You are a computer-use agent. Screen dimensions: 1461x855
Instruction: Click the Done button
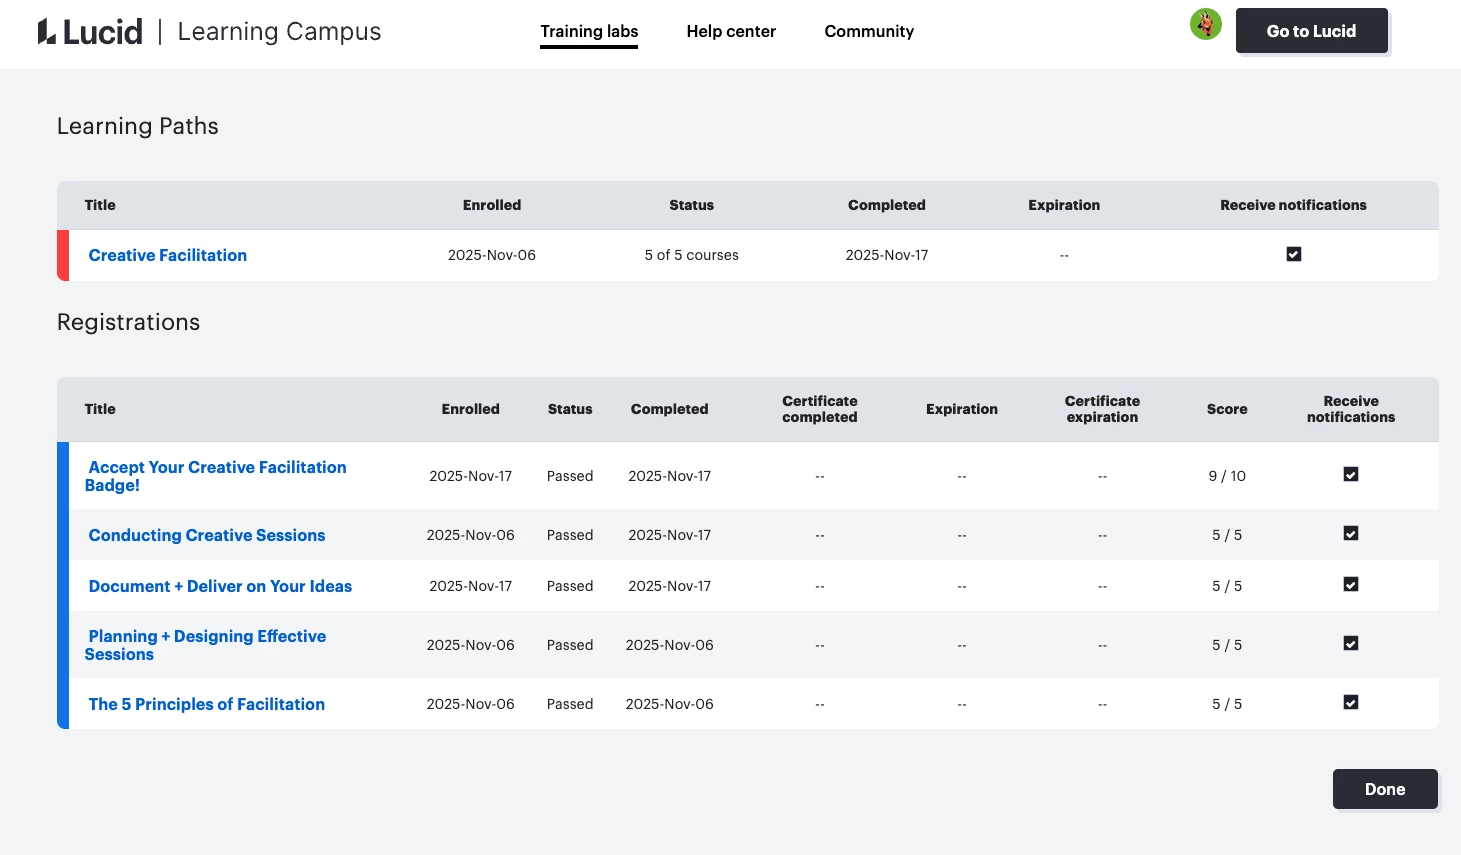pyautogui.click(x=1385, y=789)
